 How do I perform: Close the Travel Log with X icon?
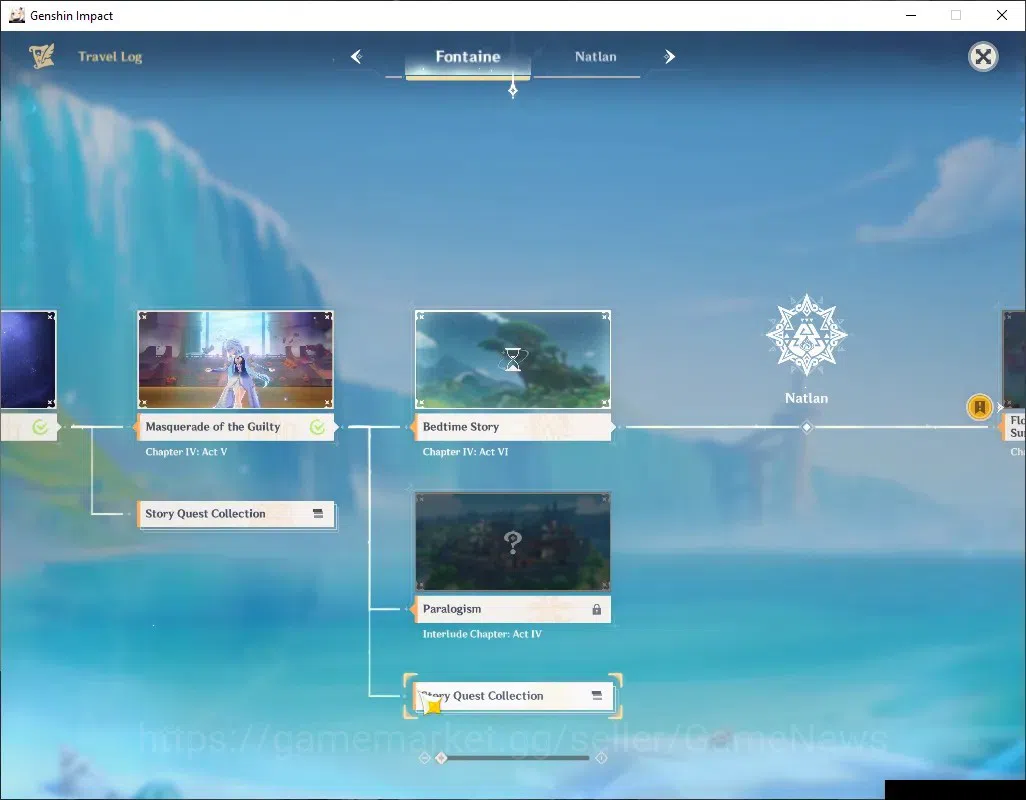(983, 57)
